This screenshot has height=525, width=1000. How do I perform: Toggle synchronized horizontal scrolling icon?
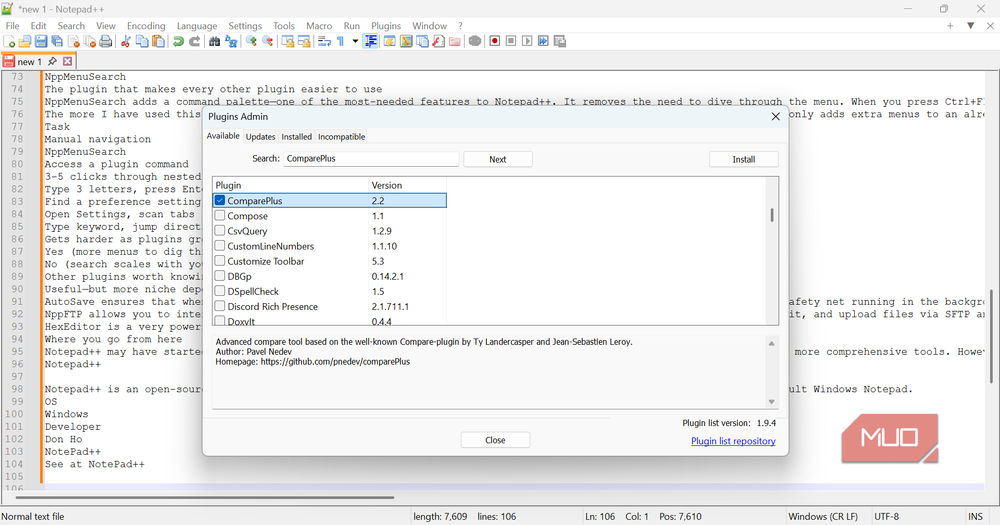[x=304, y=41]
